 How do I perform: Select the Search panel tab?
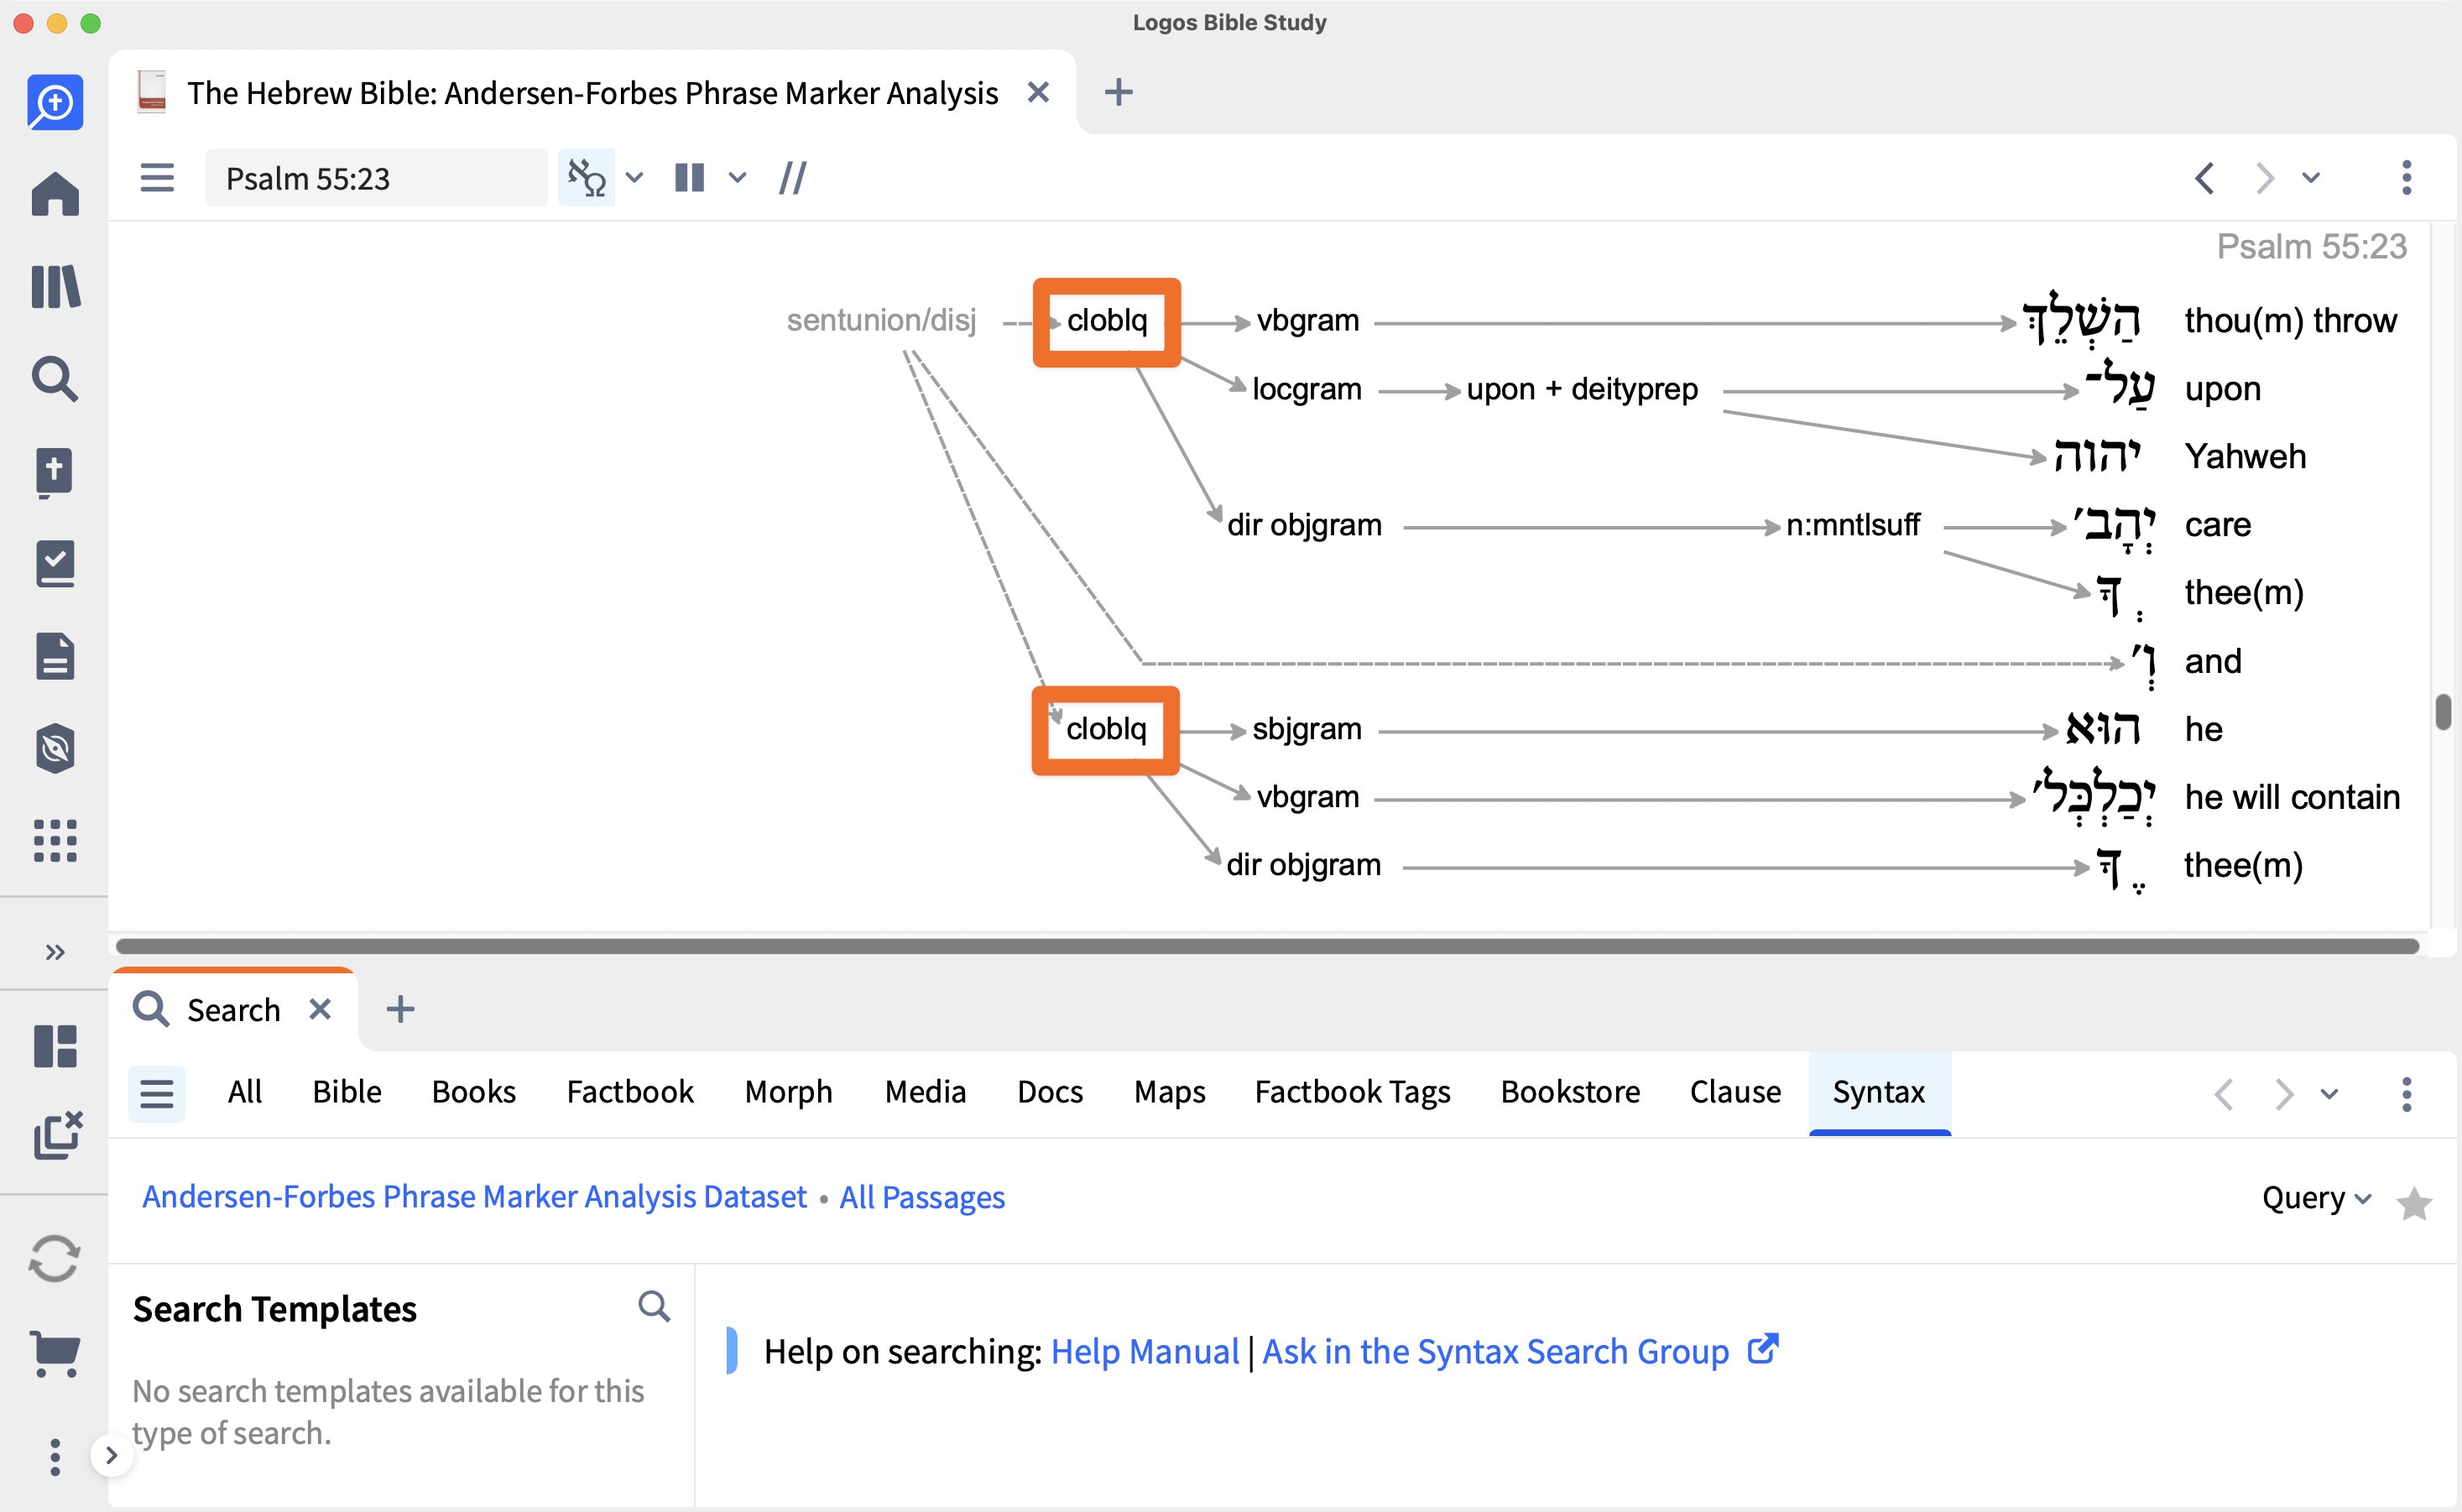coord(233,1010)
